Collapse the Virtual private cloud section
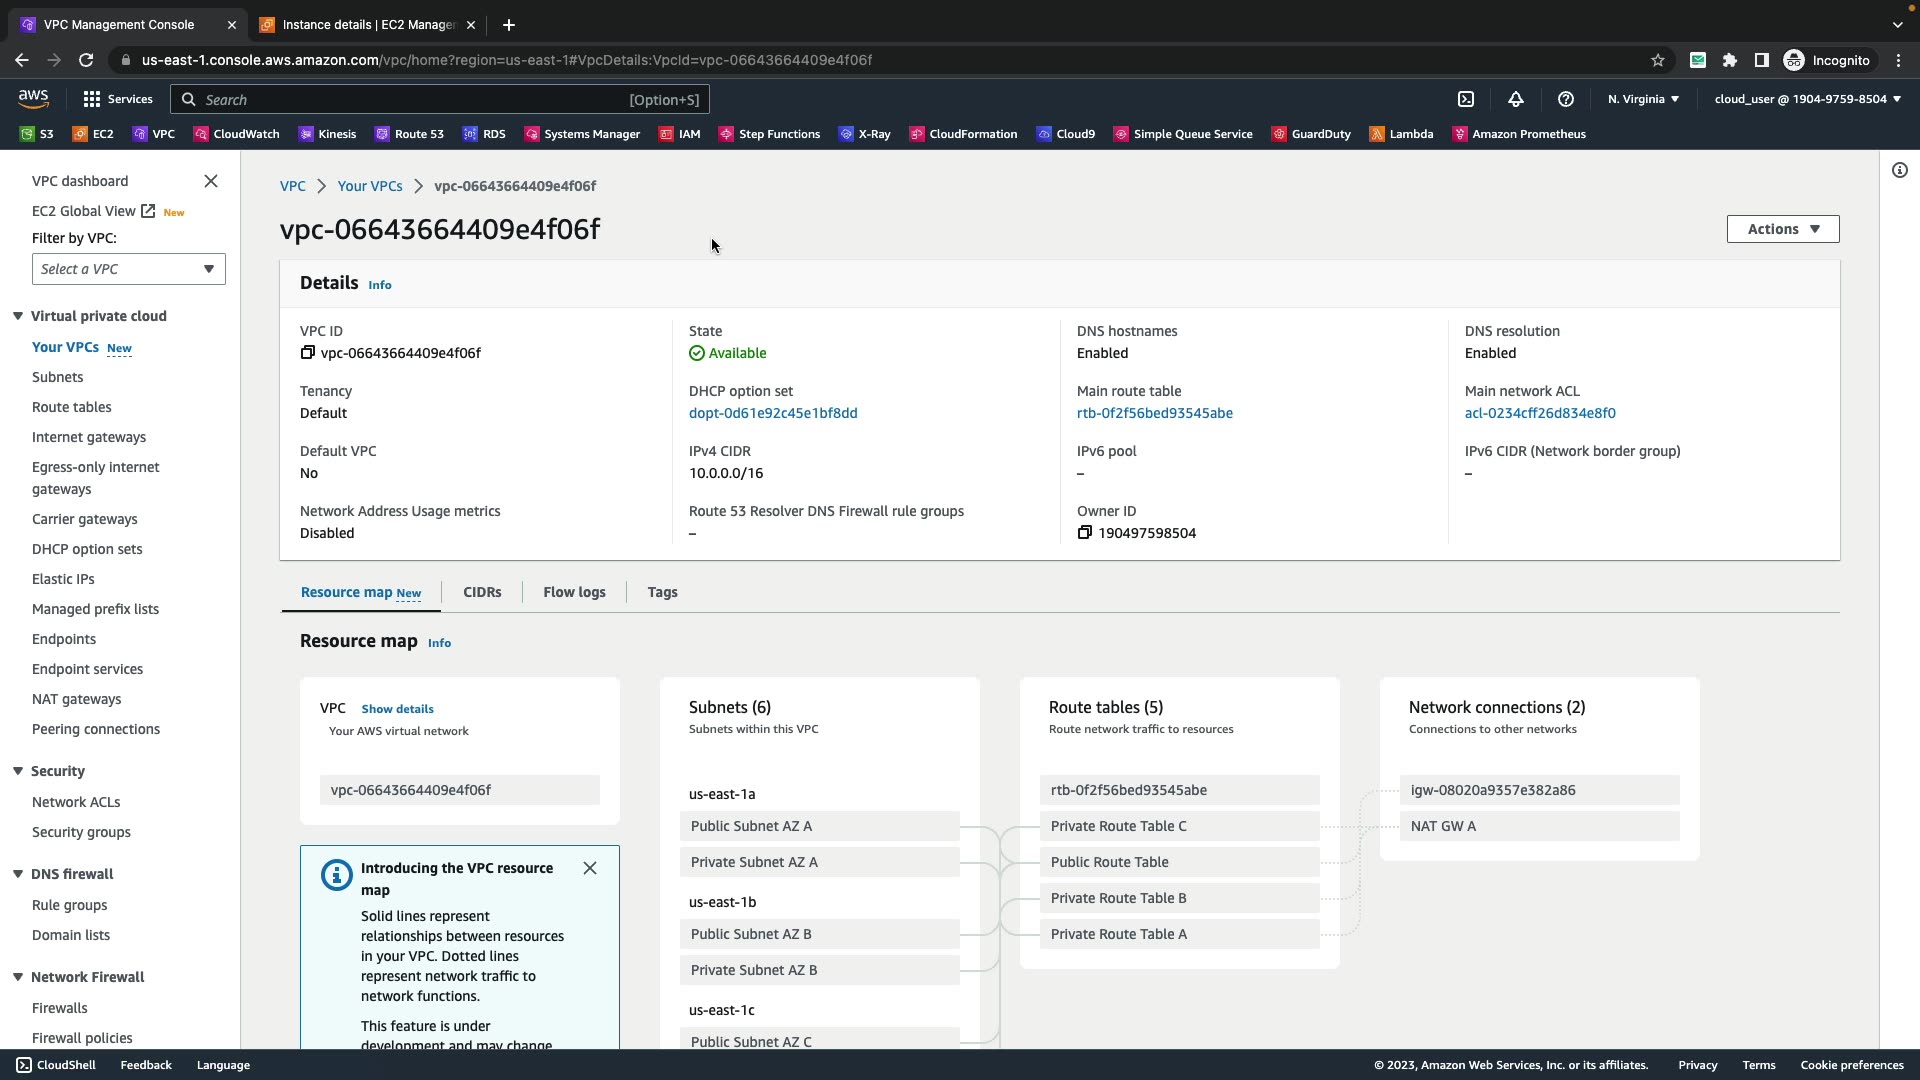The height and width of the screenshot is (1080, 1920). (x=18, y=316)
